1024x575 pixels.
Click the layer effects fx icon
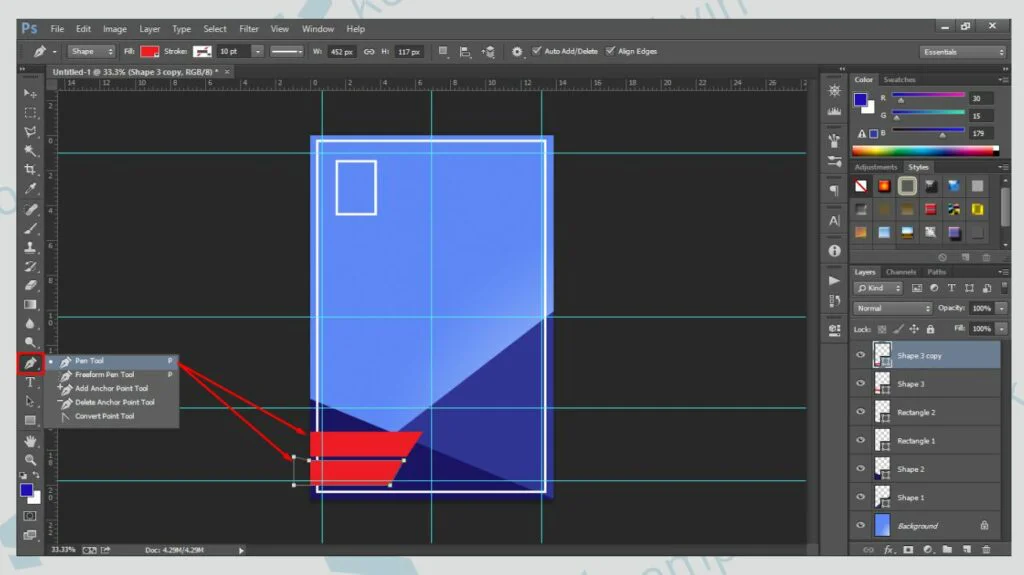click(x=887, y=549)
